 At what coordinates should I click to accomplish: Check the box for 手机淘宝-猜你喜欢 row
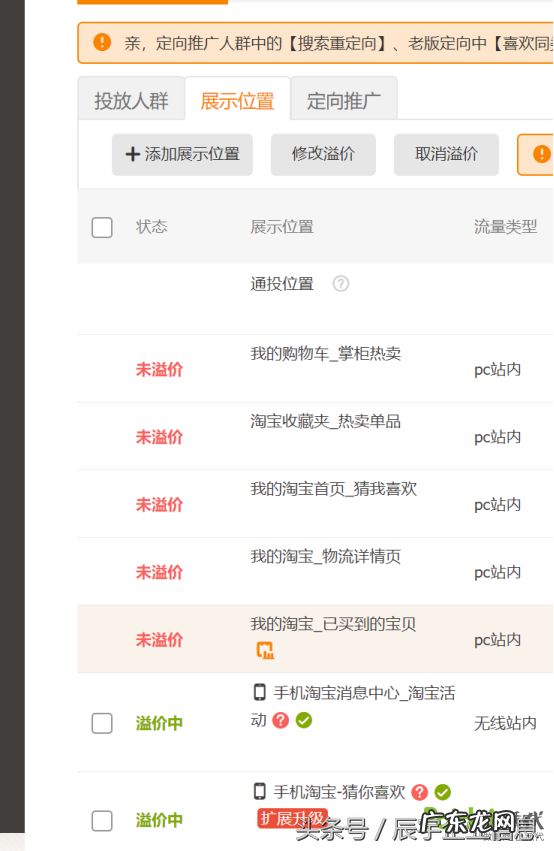pos(102,821)
